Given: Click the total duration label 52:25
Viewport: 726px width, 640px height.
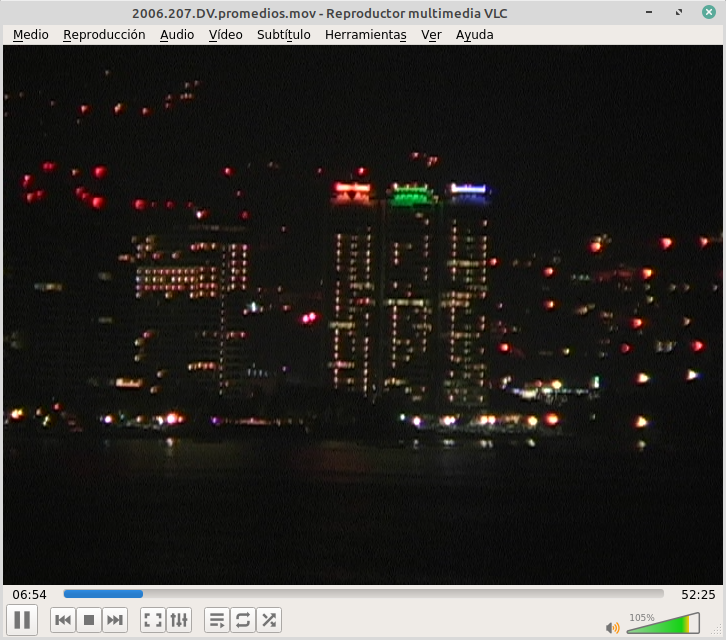Looking at the screenshot, I should (x=698, y=594).
